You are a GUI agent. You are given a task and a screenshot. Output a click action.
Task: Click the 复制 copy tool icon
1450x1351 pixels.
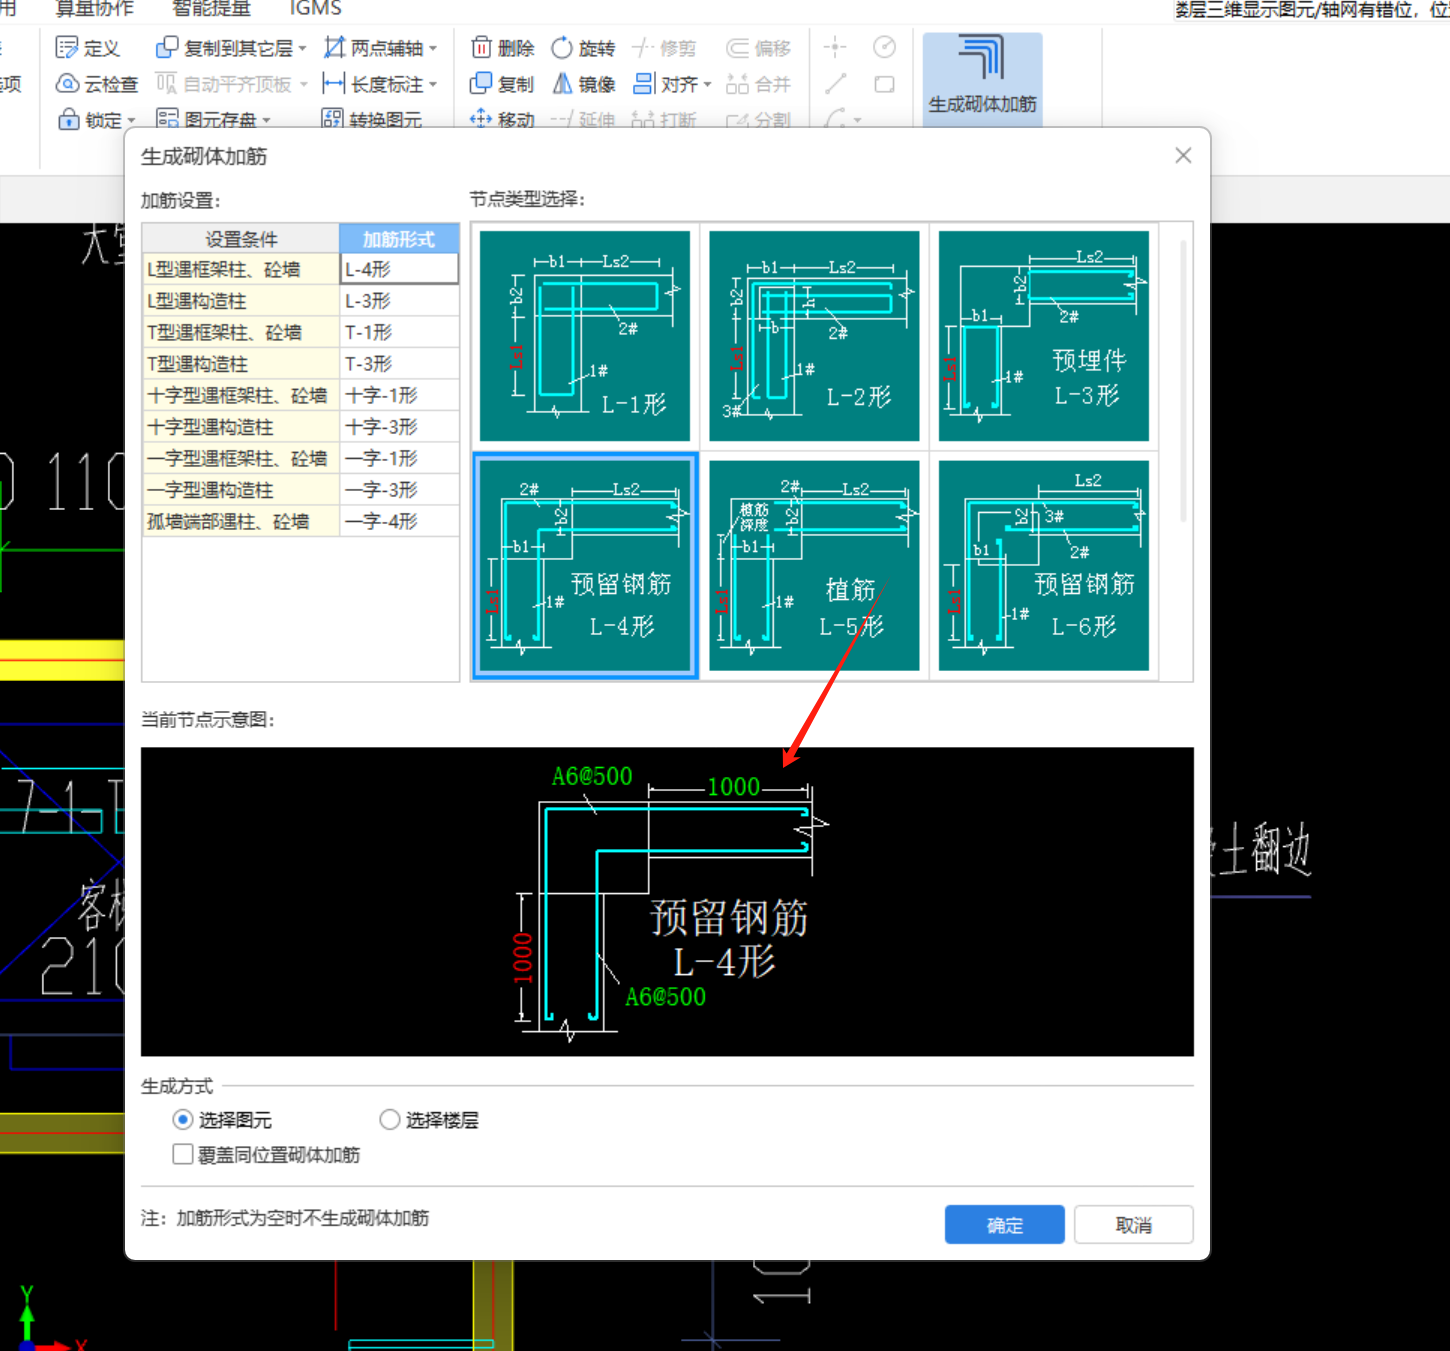[481, 84]
